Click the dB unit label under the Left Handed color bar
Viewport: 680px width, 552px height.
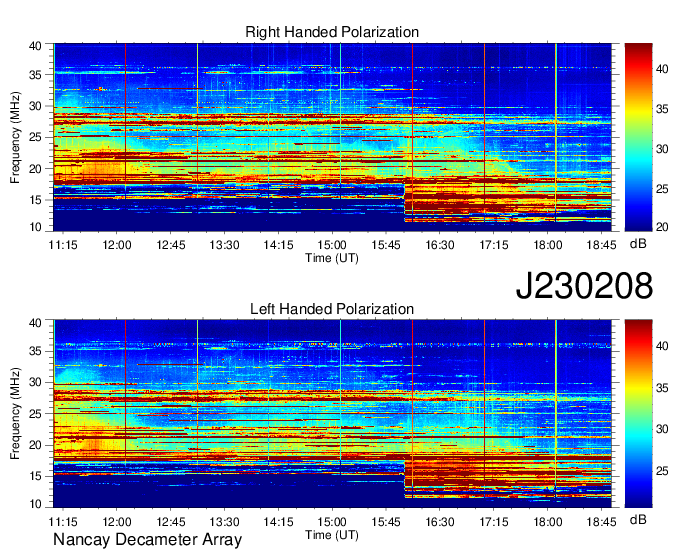point(638,519)
